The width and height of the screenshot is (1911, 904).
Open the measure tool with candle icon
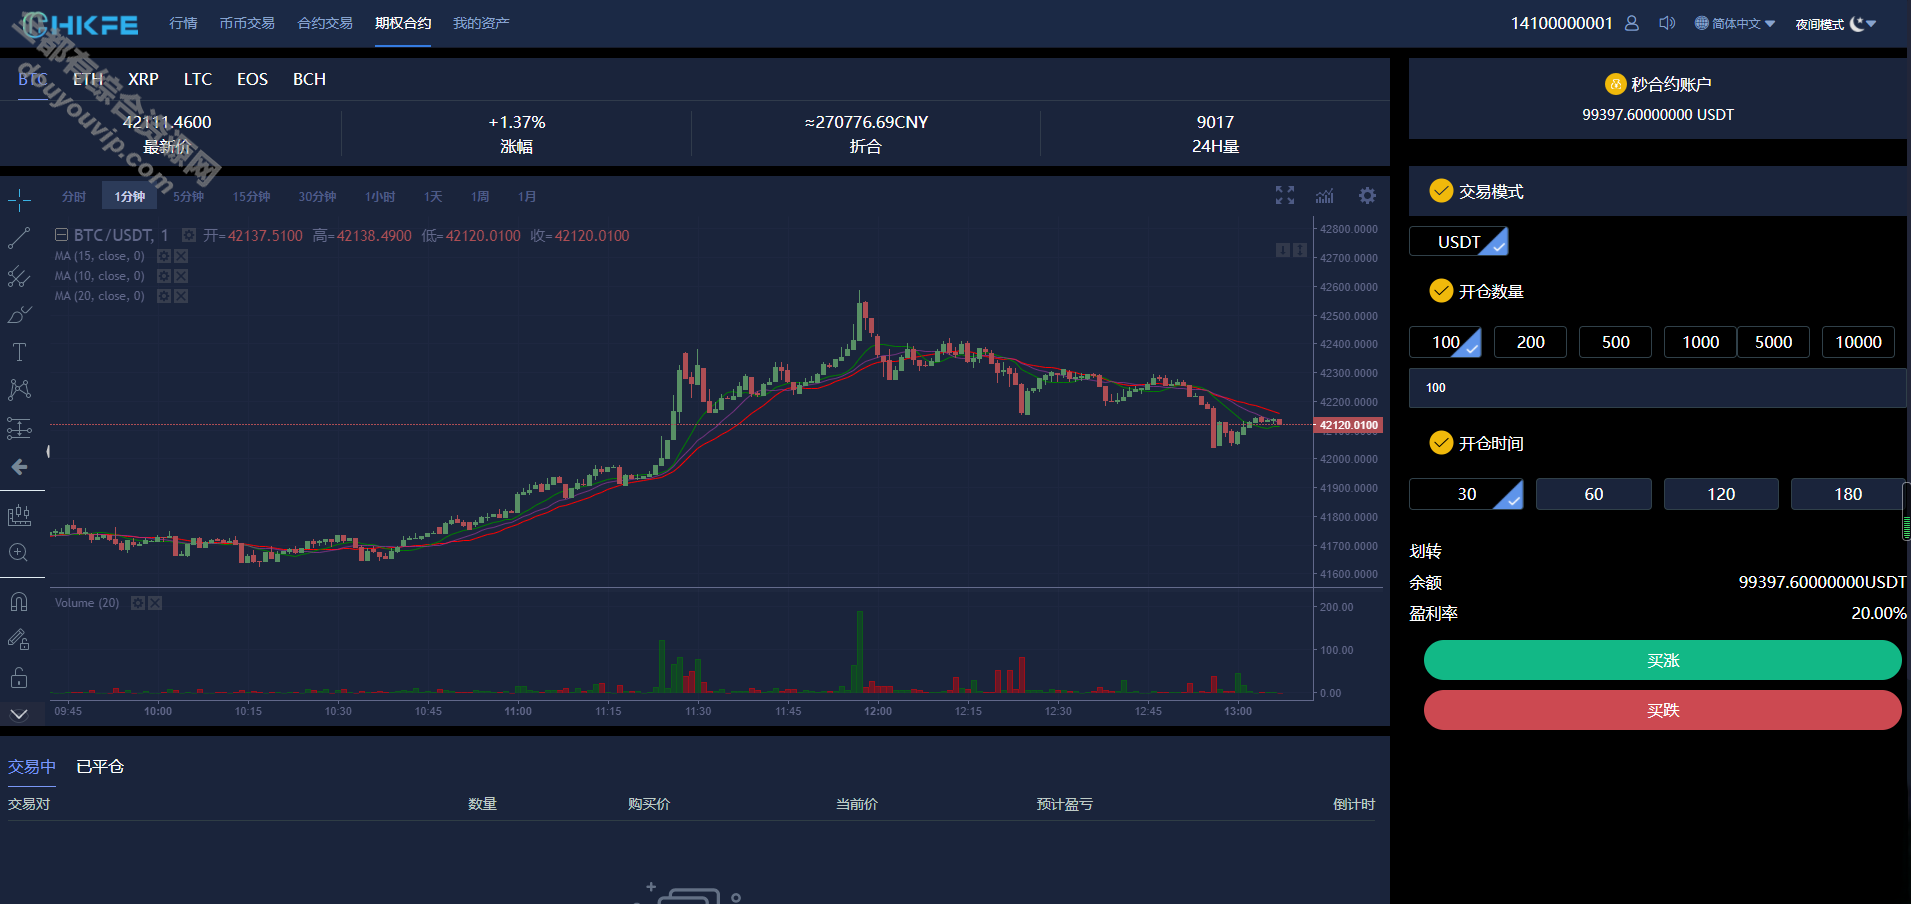[19, 515]
